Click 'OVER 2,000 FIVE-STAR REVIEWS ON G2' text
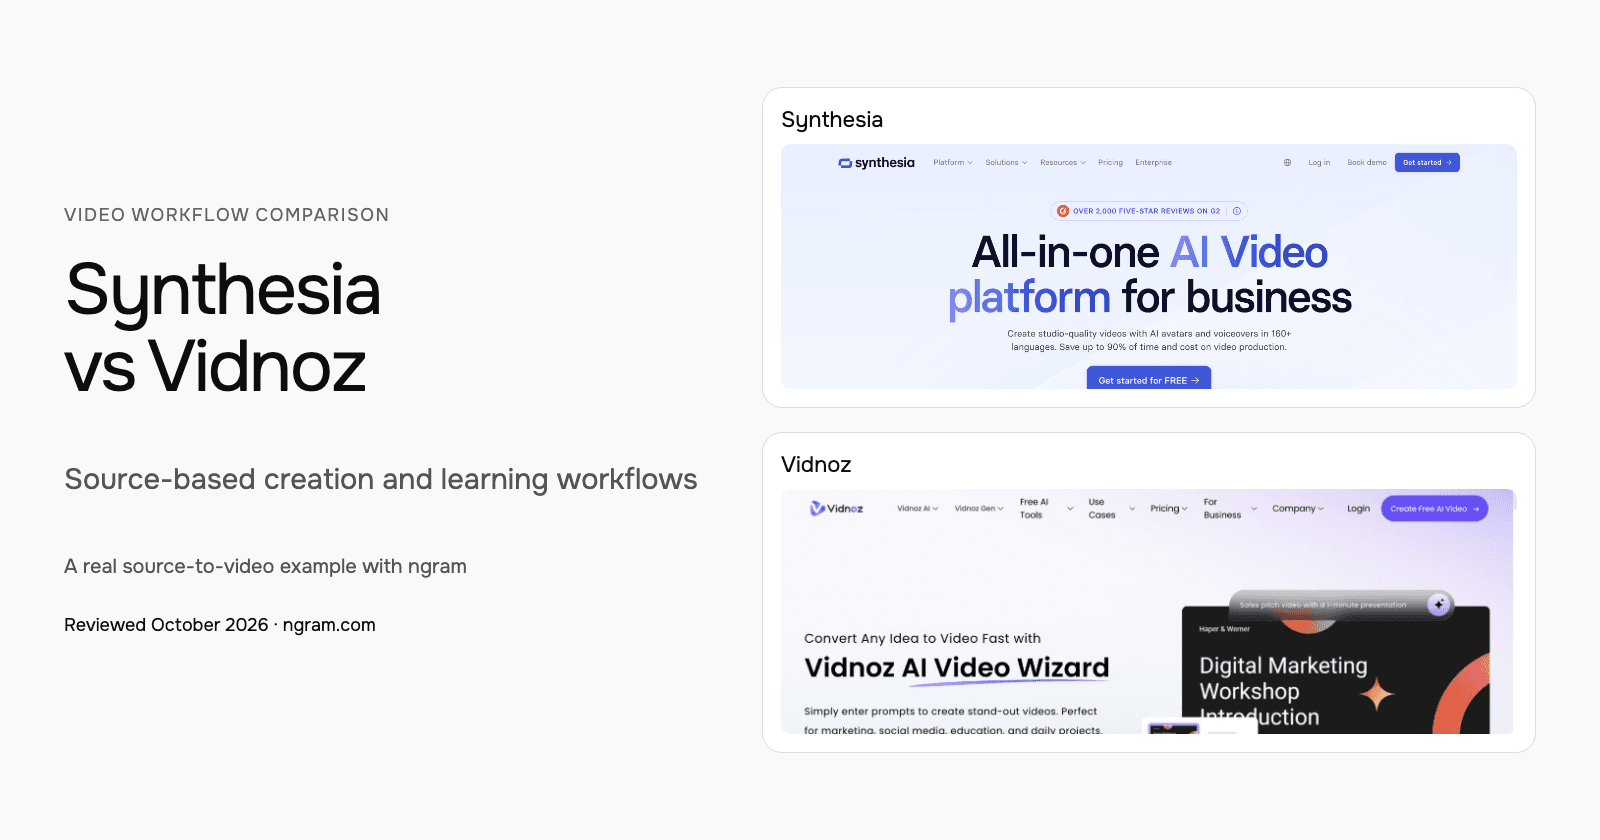Image resolution: width=1600 pixels, height=840 pixels. [1146, 211]
